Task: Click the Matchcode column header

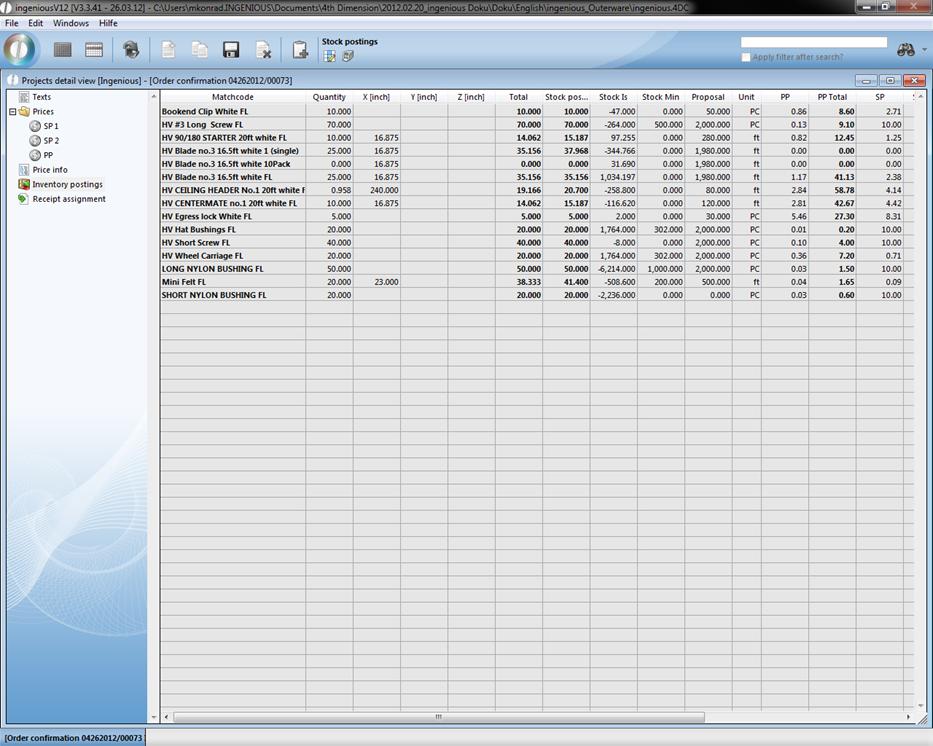Action: click(x=233, y=97)
